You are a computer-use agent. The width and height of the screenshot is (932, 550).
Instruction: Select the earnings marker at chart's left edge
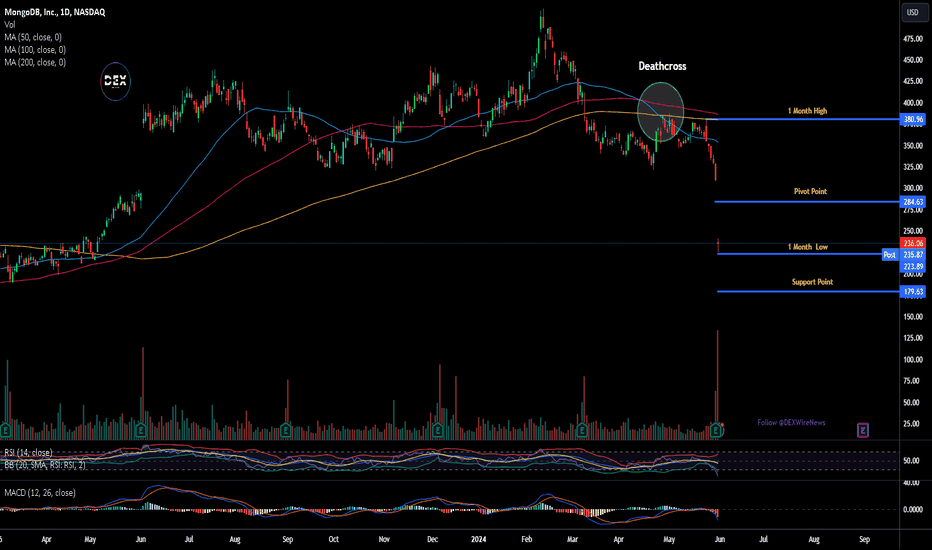point(5,430)
